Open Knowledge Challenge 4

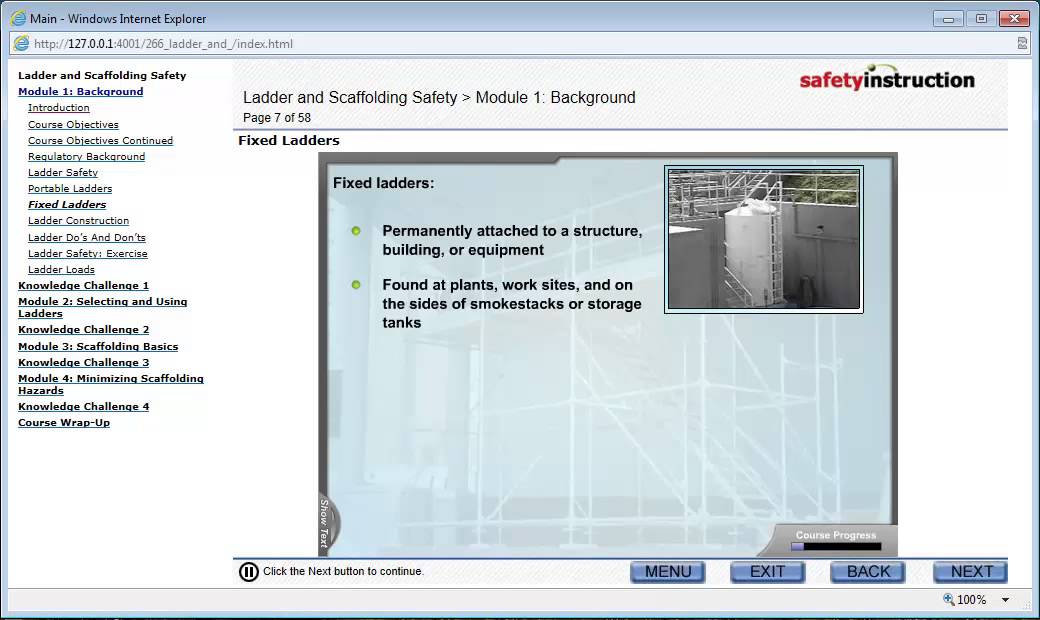(84, 406)
